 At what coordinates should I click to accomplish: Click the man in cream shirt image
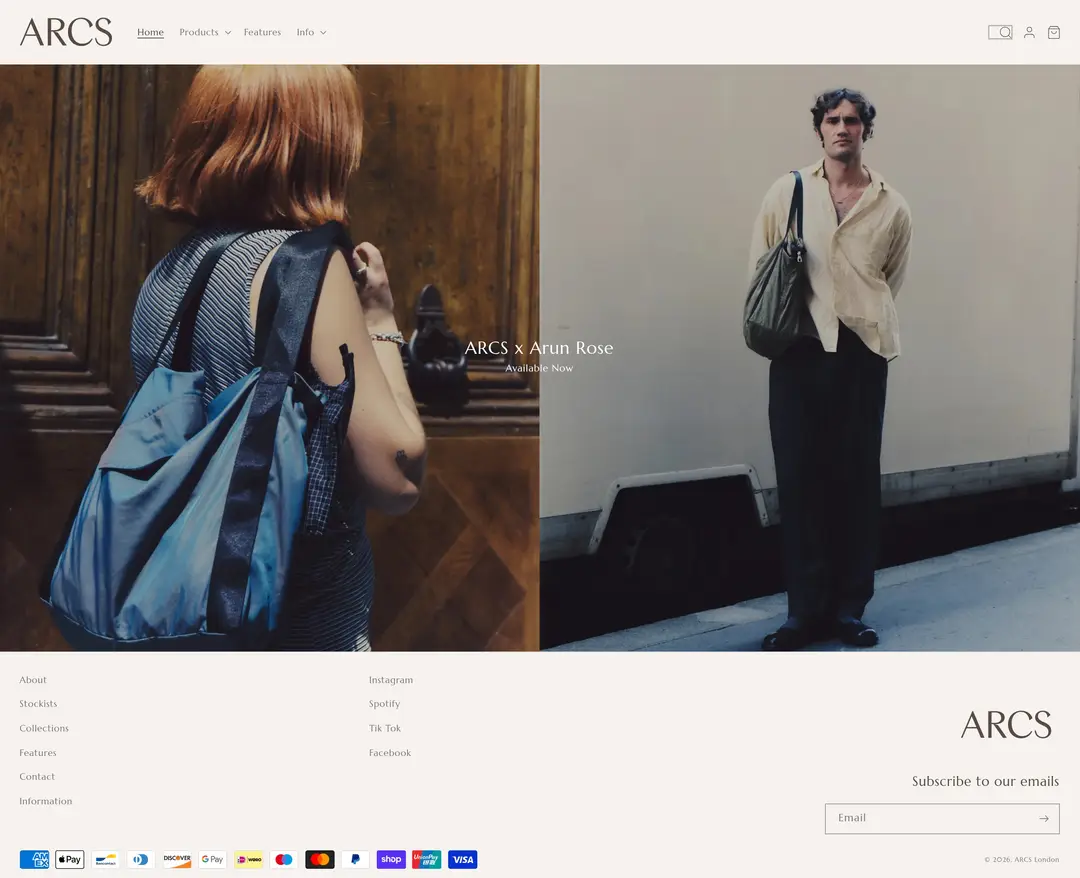pos(809,357)
